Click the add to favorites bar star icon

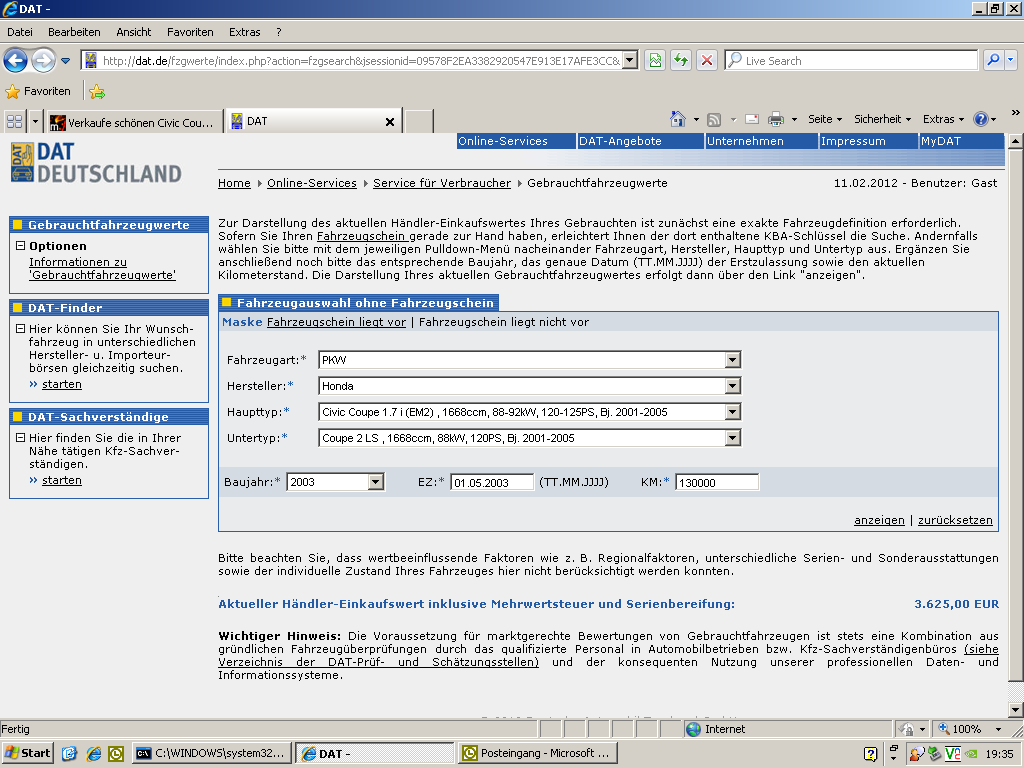(97, 91)
